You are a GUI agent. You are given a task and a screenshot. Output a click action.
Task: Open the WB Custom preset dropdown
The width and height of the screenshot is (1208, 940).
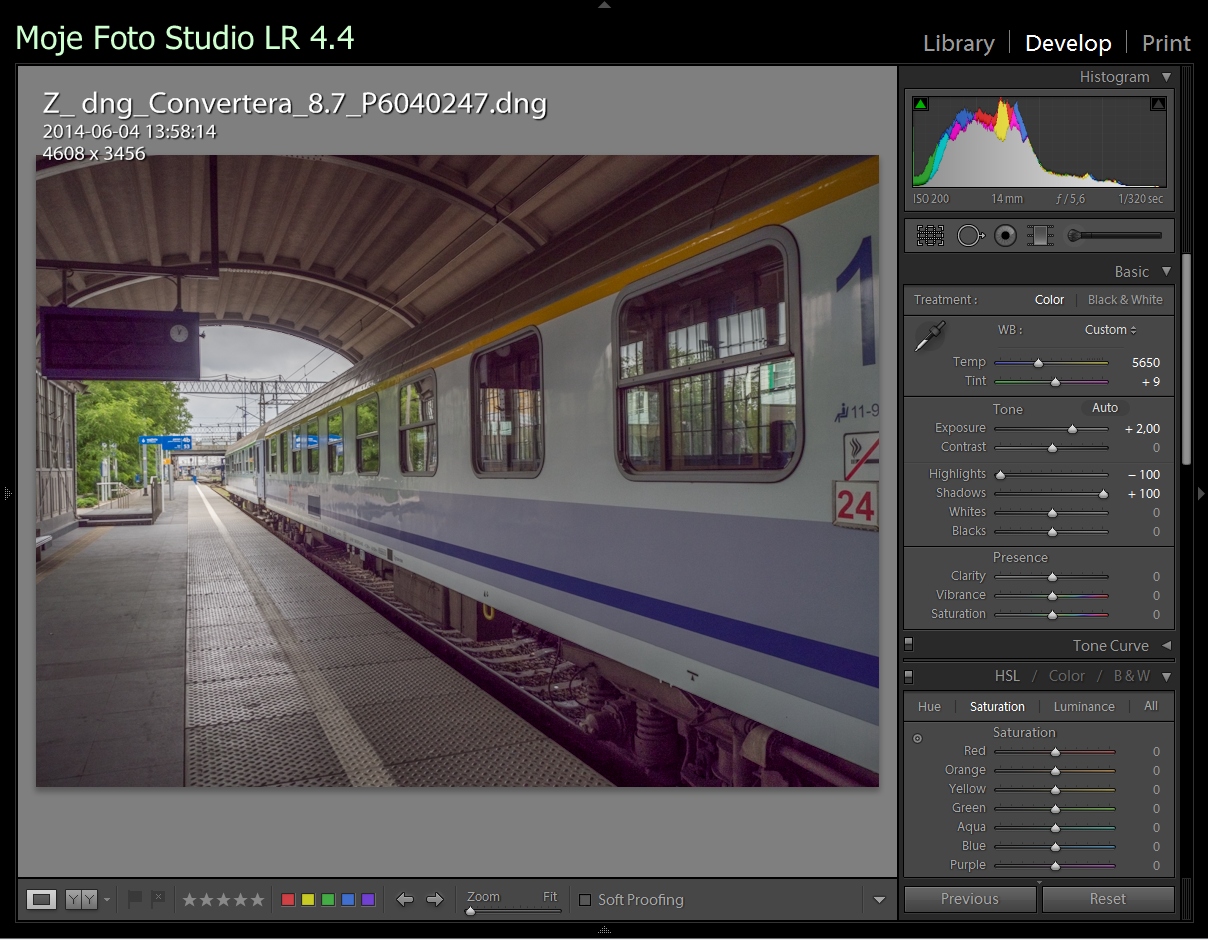coord(1110,330)
